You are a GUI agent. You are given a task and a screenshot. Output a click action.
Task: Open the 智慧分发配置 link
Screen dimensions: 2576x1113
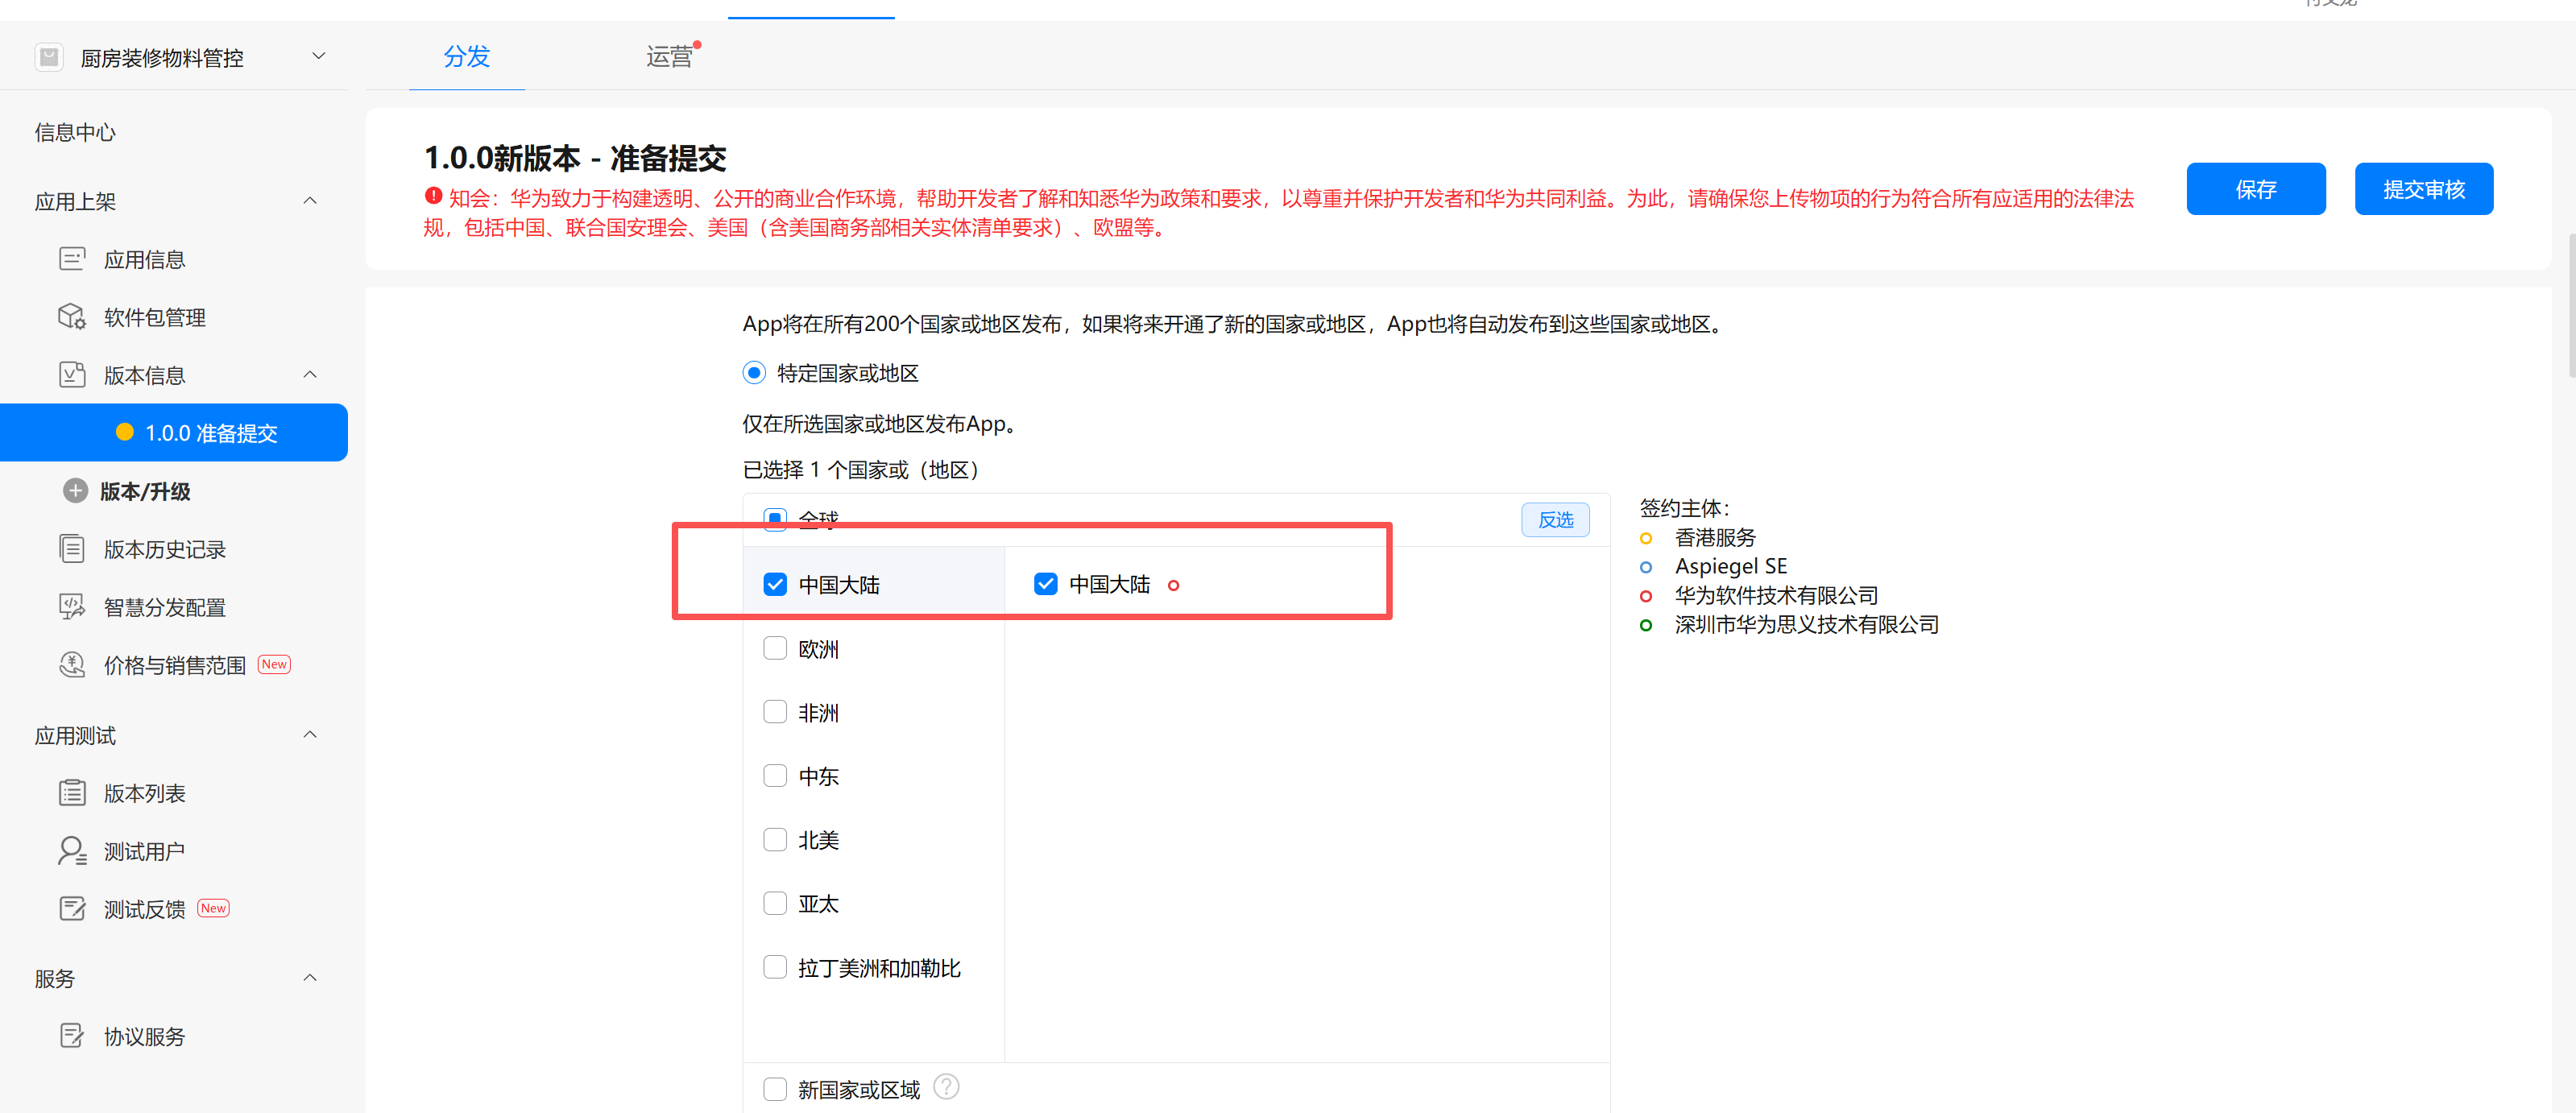click(x=165, y=607)
